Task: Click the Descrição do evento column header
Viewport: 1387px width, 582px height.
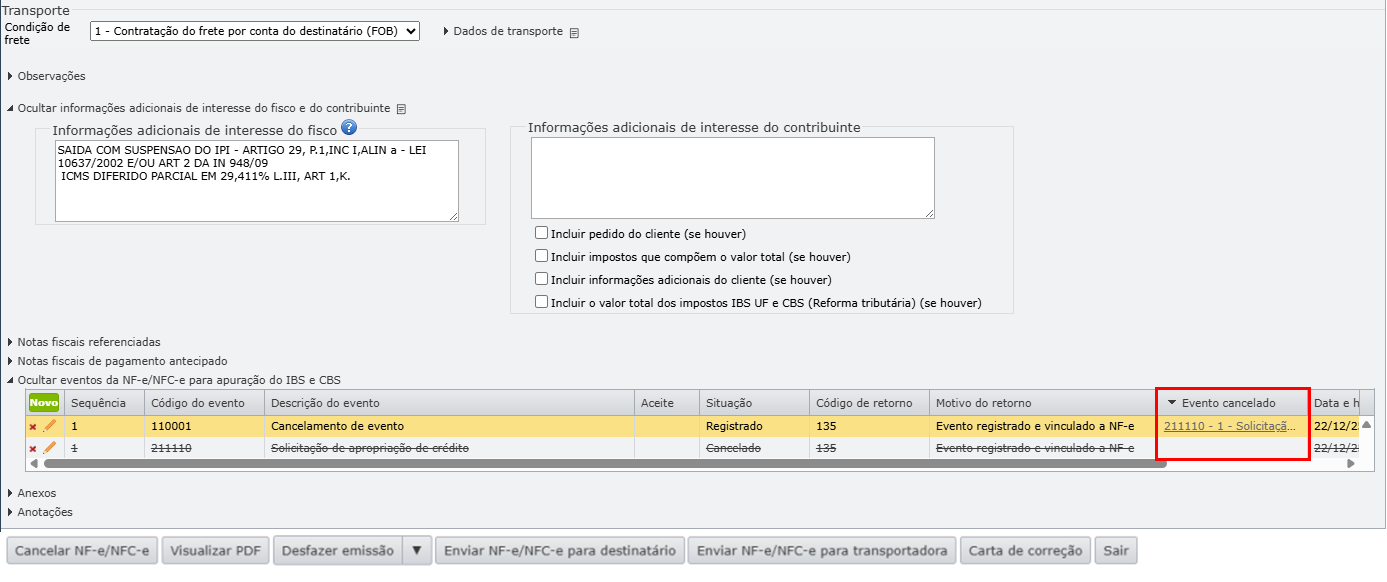Action: click(450, 403)
